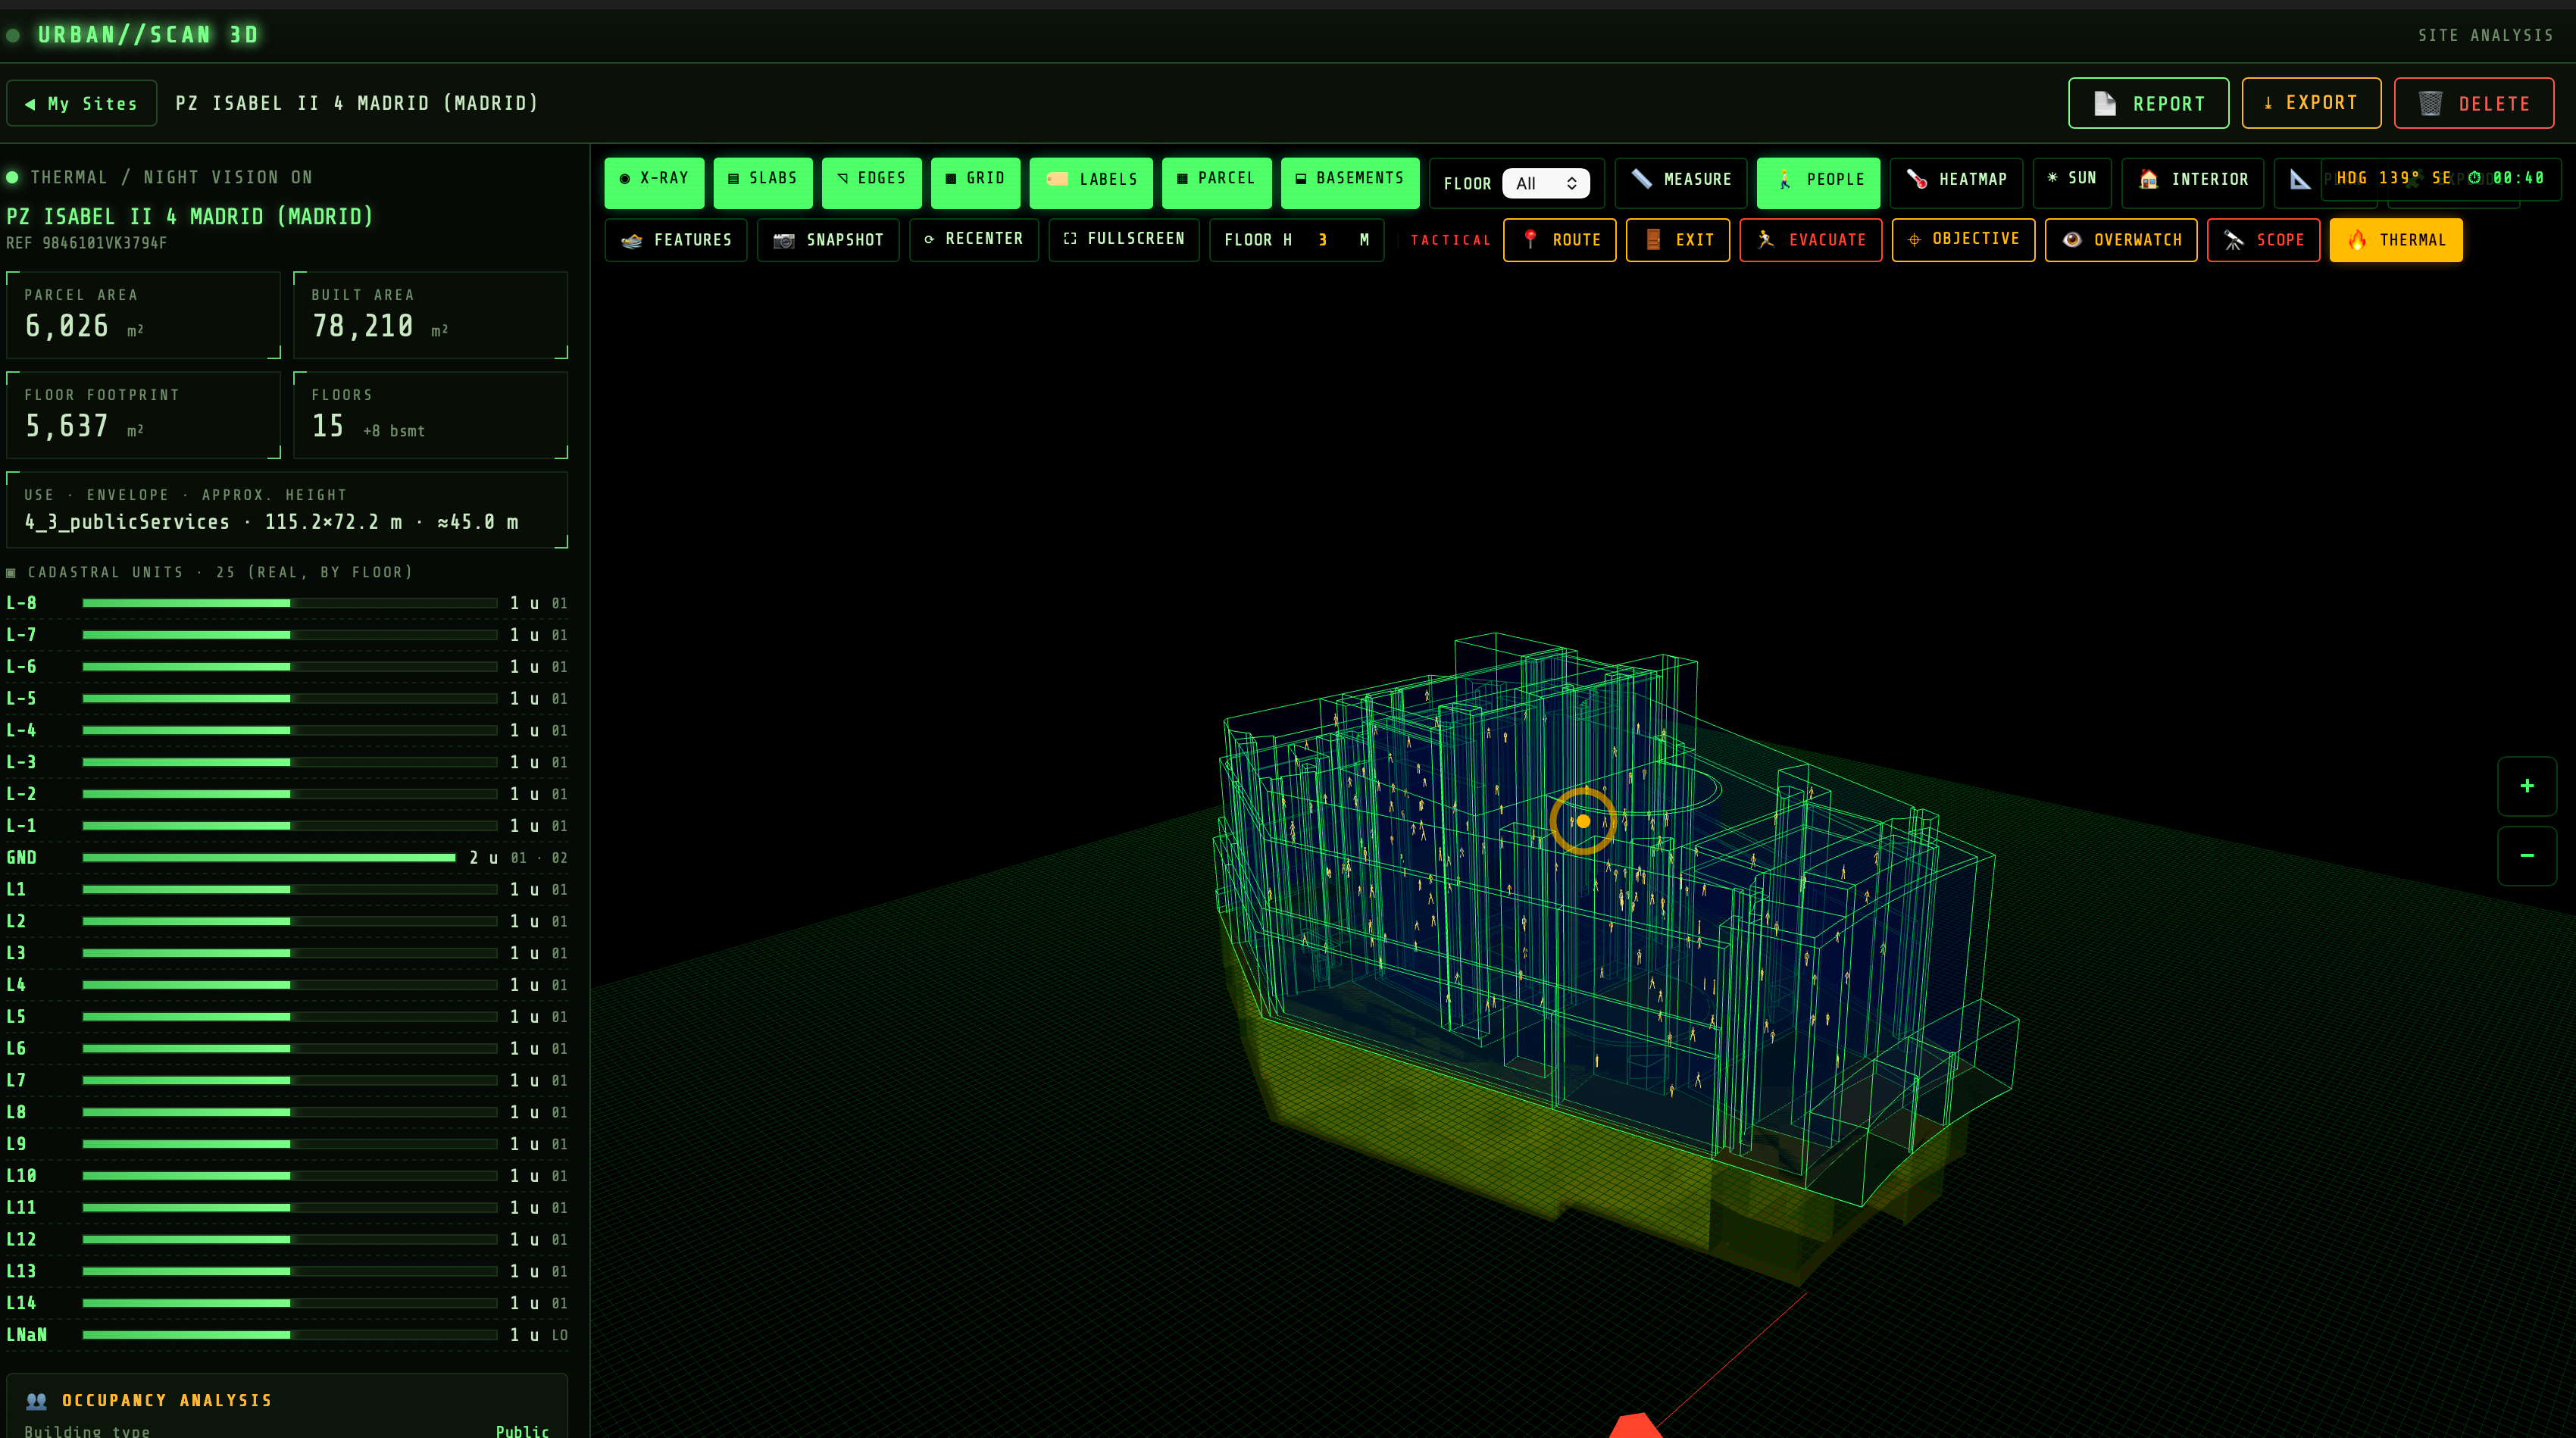Click the CADASTRAL UNITS header icon

coord(11,573)
